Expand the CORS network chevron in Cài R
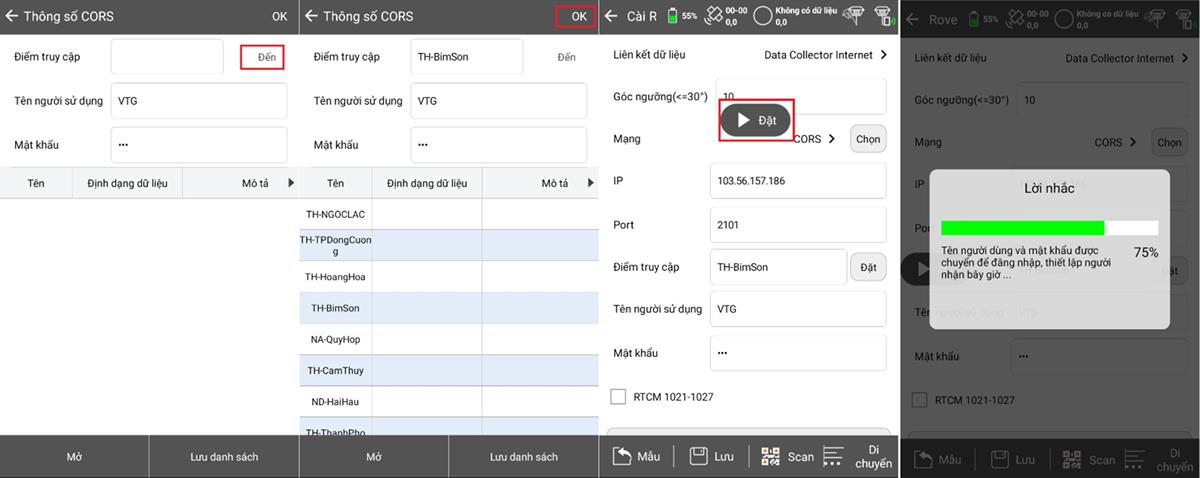Viewport: 1200px width, 478px height. coord(831,139)
